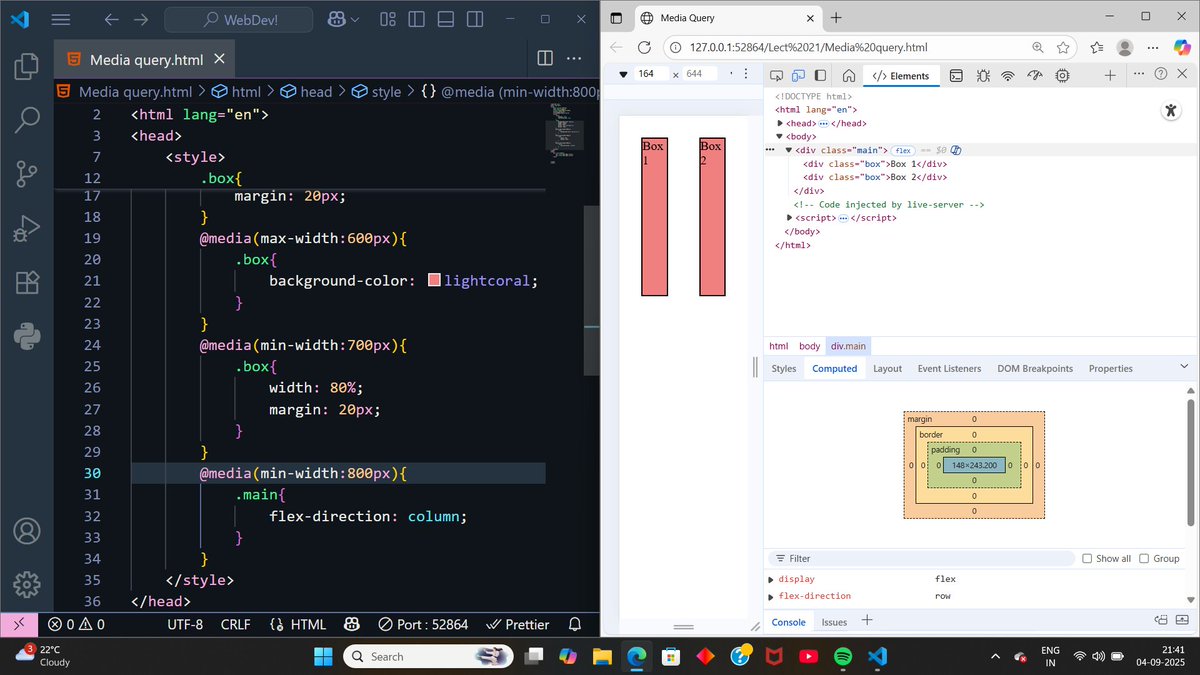Open the DOM Breakpoints tab

click(1035, 369)
